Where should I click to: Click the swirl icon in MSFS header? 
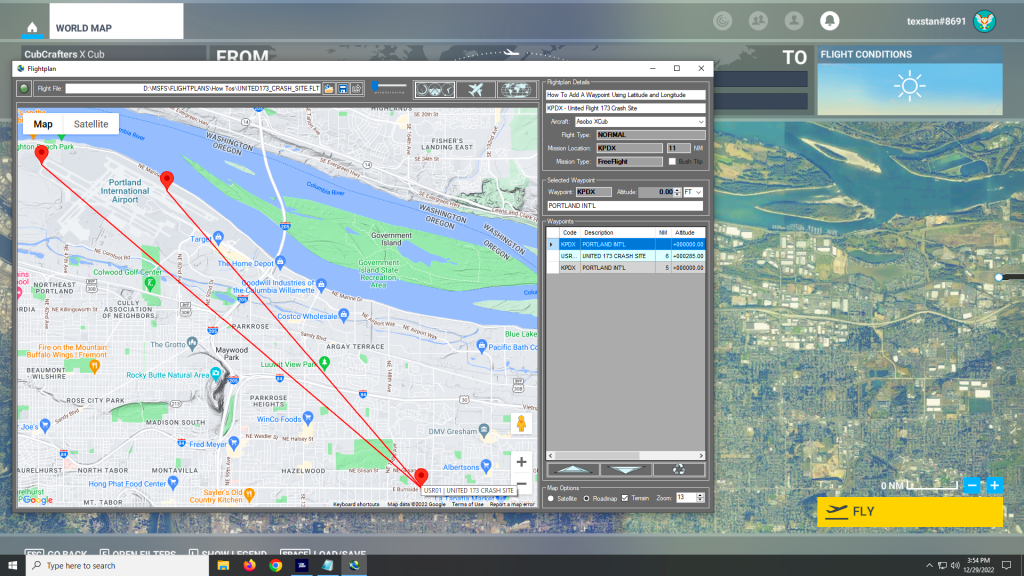point(723,21)
